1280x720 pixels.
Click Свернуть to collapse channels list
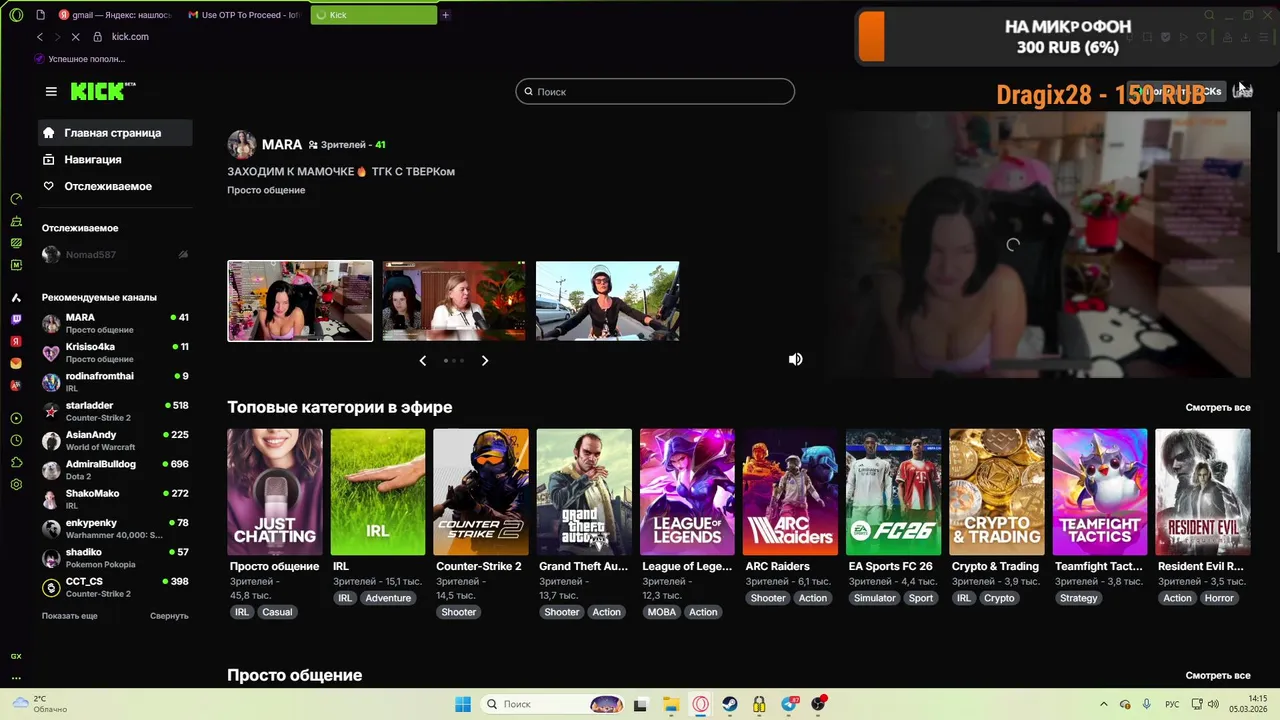tap(169, 616)
